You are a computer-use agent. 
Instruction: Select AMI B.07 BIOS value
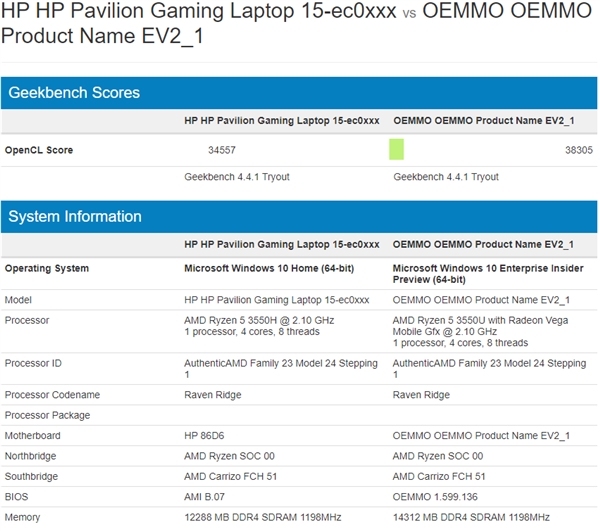point(207,496)
